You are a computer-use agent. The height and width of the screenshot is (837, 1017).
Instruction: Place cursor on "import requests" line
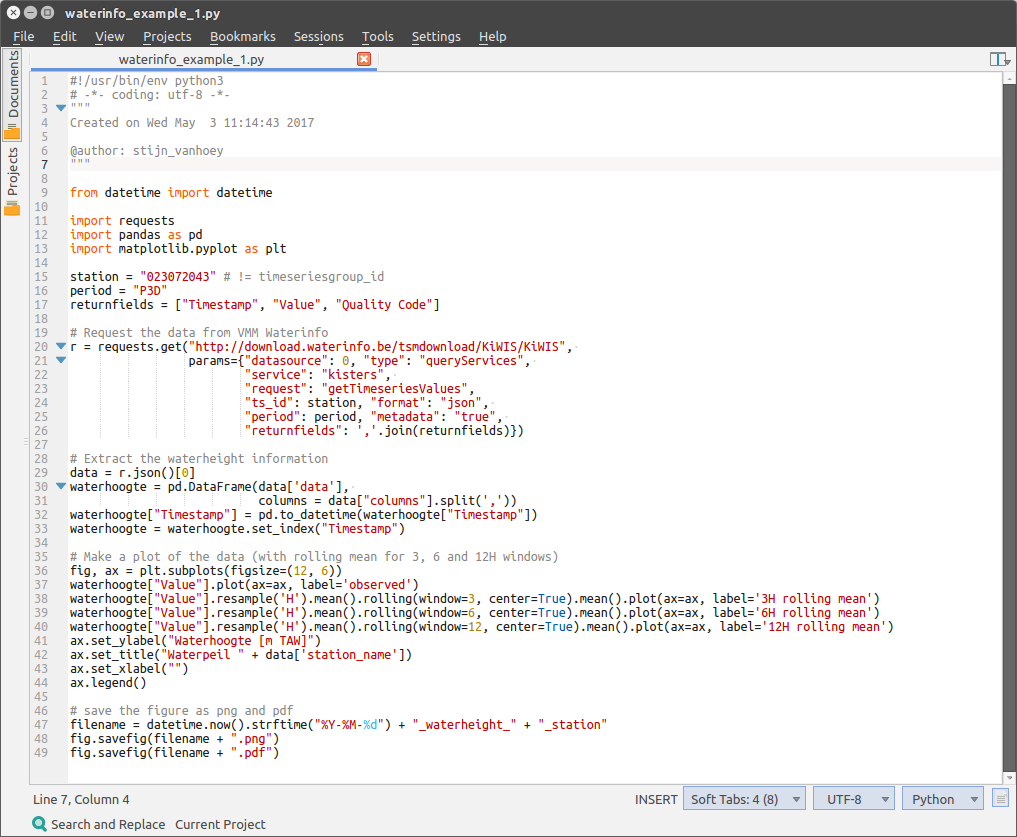tap(122, 221)
